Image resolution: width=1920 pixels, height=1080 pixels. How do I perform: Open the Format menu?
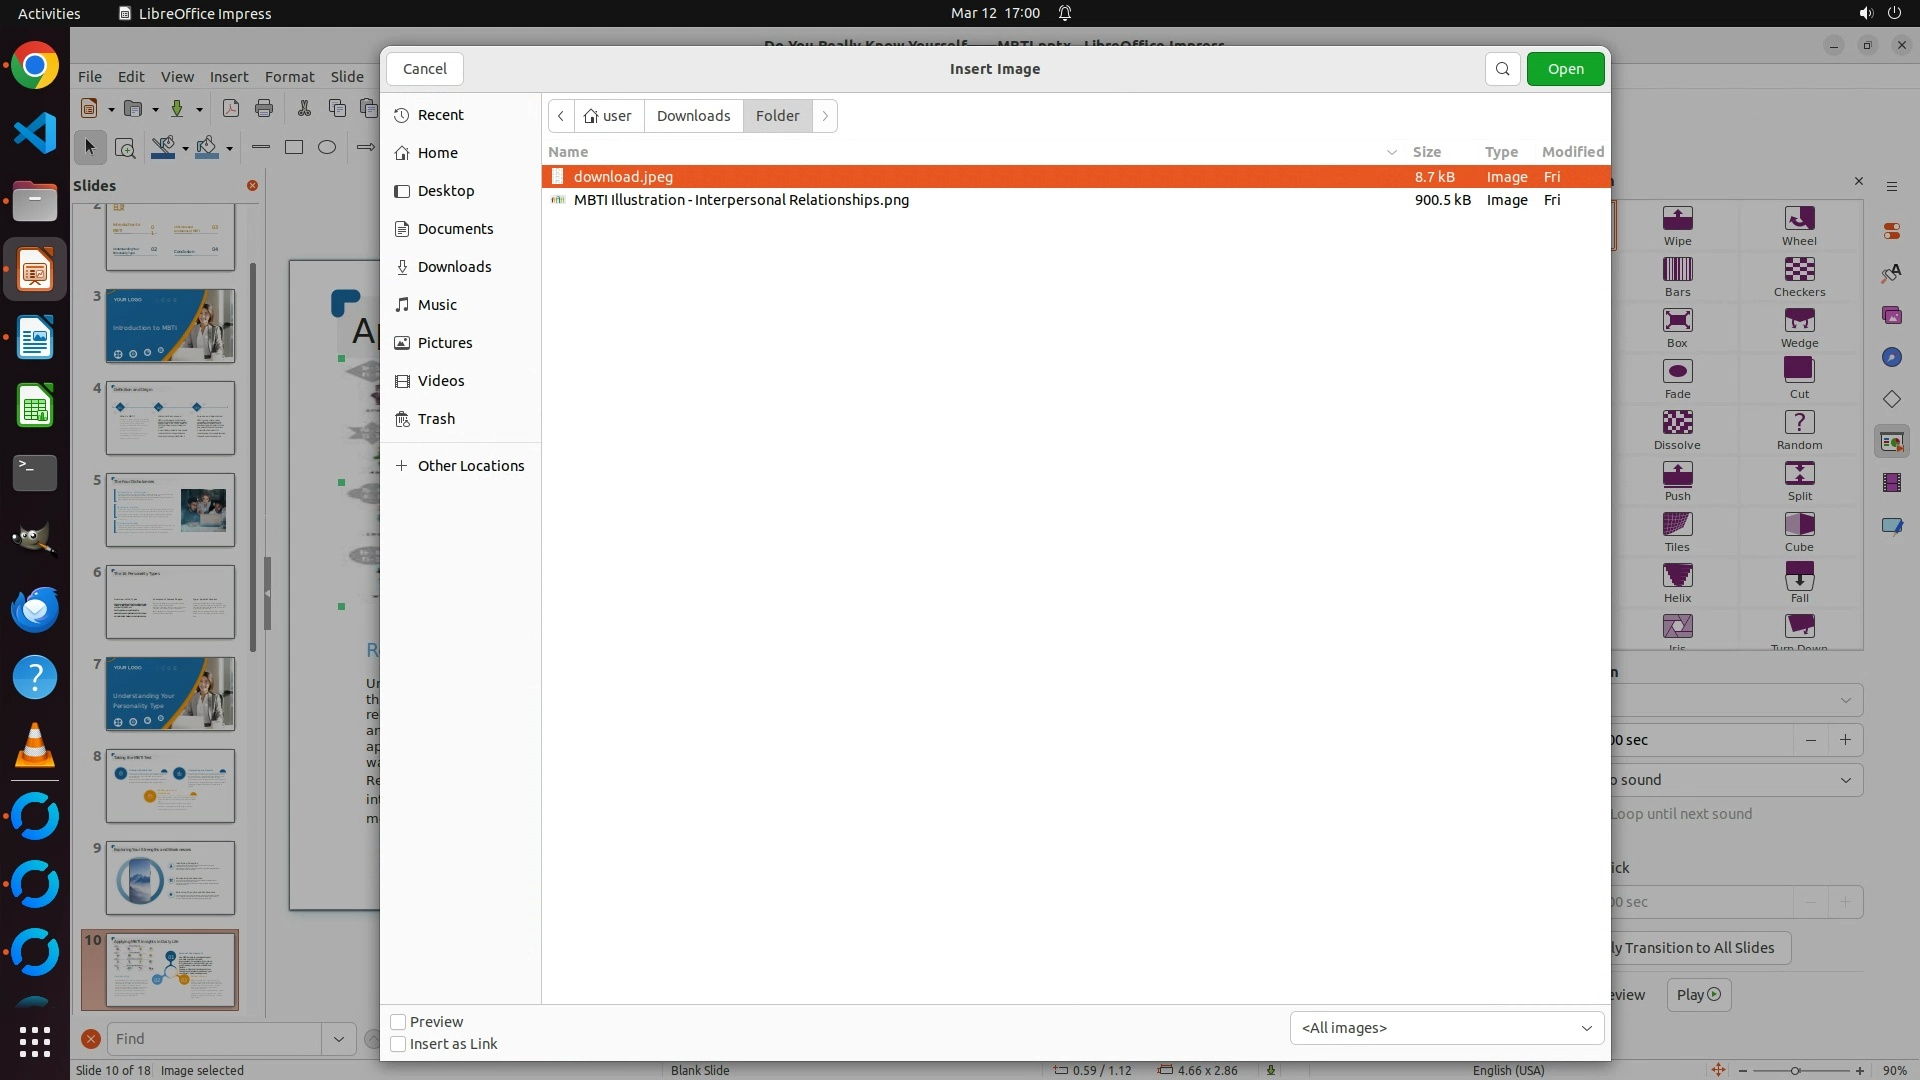point(289,77)
